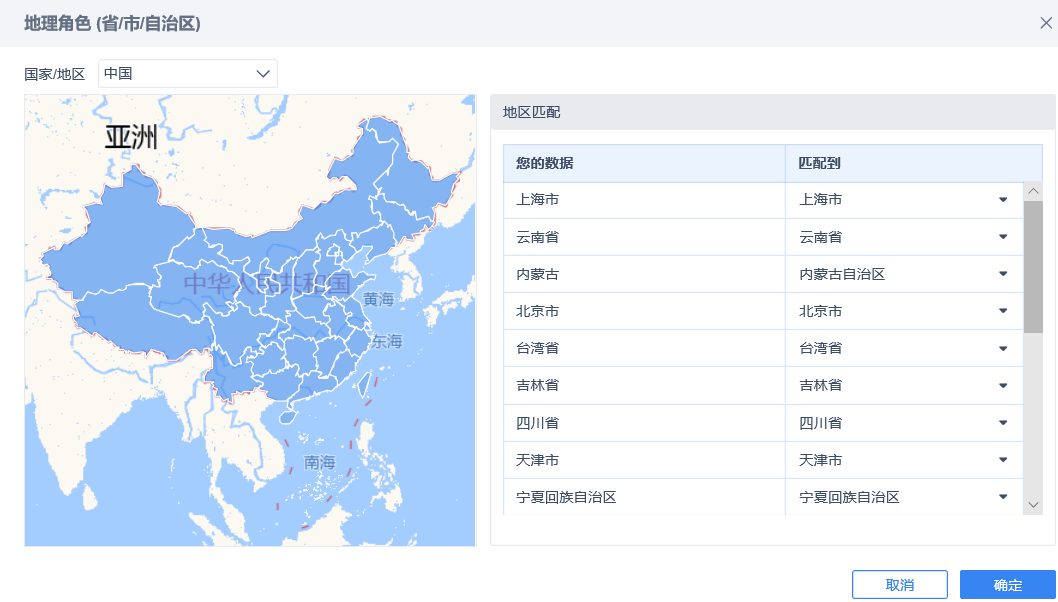The height and width of the screenshot is (602, 1058).
Task: Open match dropdown arrow for 北京市
Action: [1003, 311]
